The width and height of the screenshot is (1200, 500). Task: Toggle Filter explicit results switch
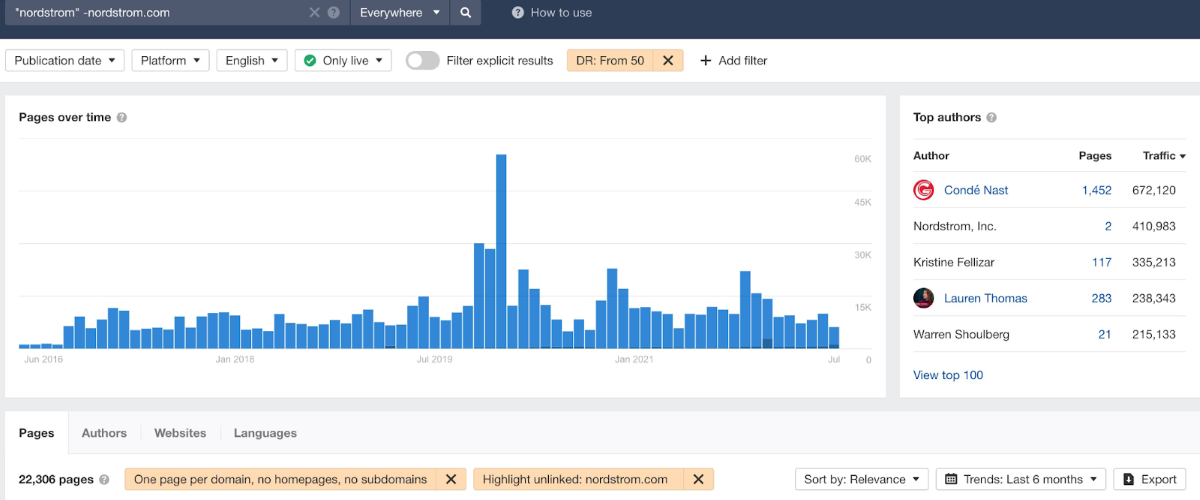(422, 60)
